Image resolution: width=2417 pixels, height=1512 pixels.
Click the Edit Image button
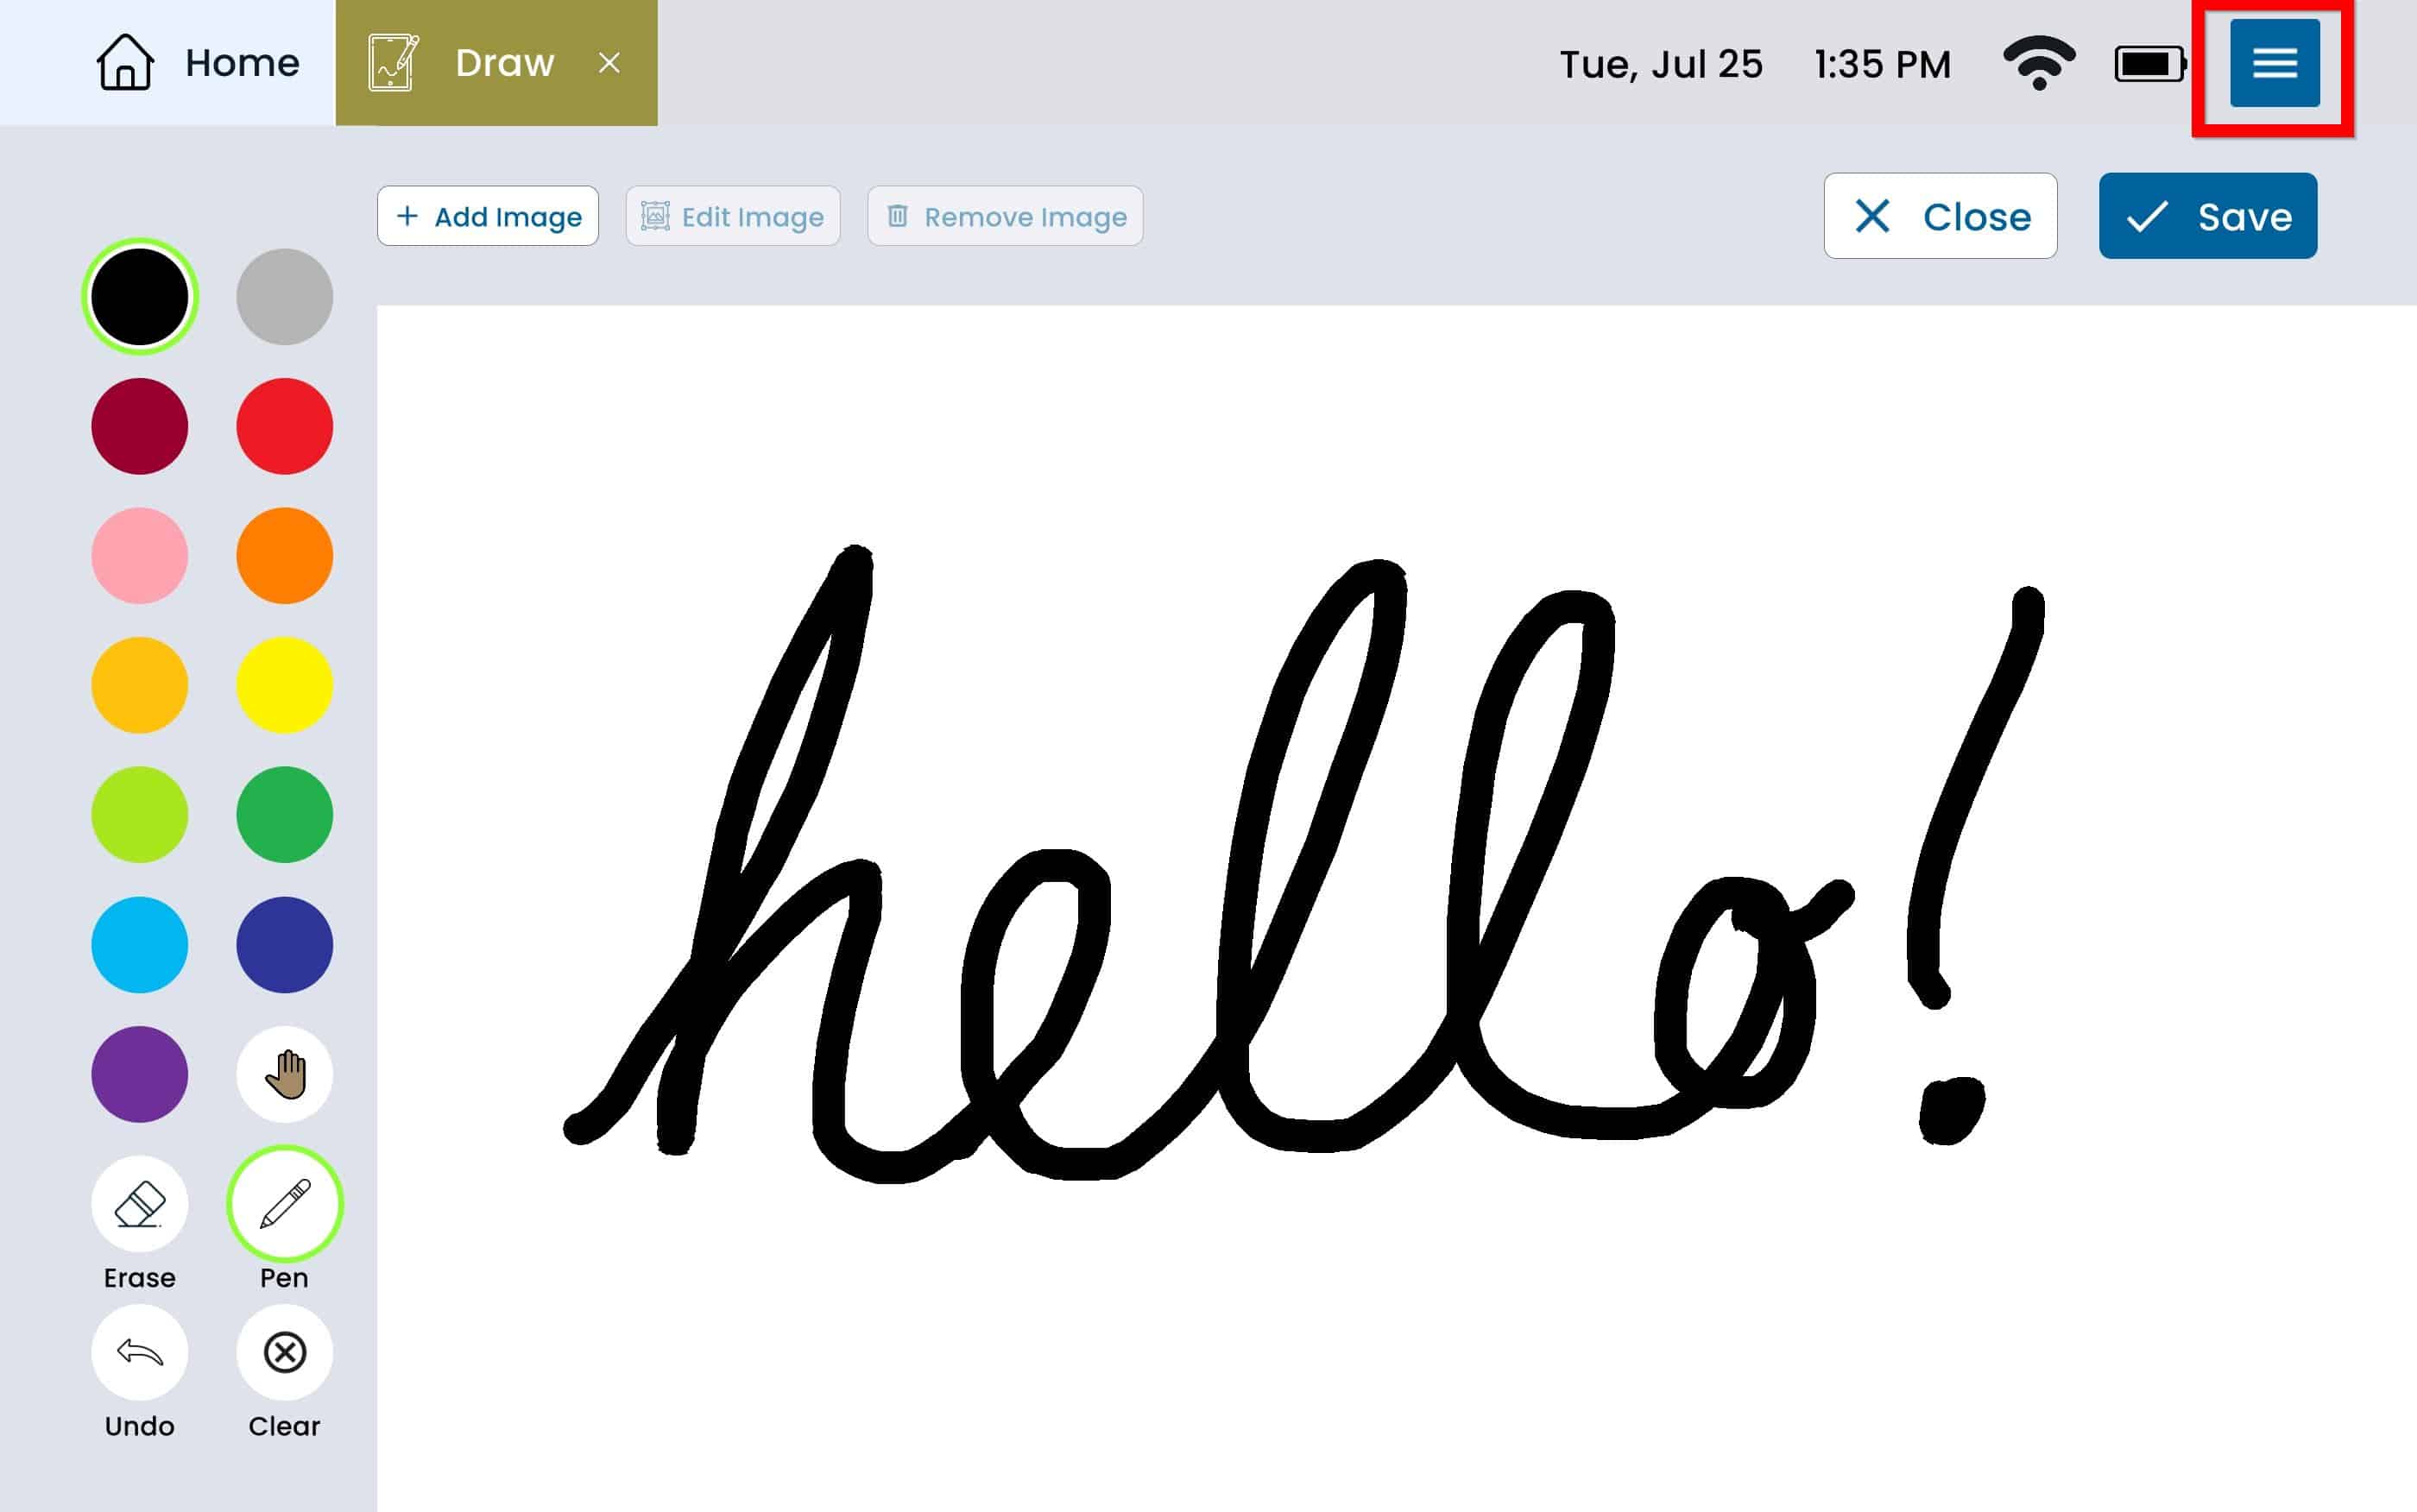pyautogui.click(x=735, y=217)
